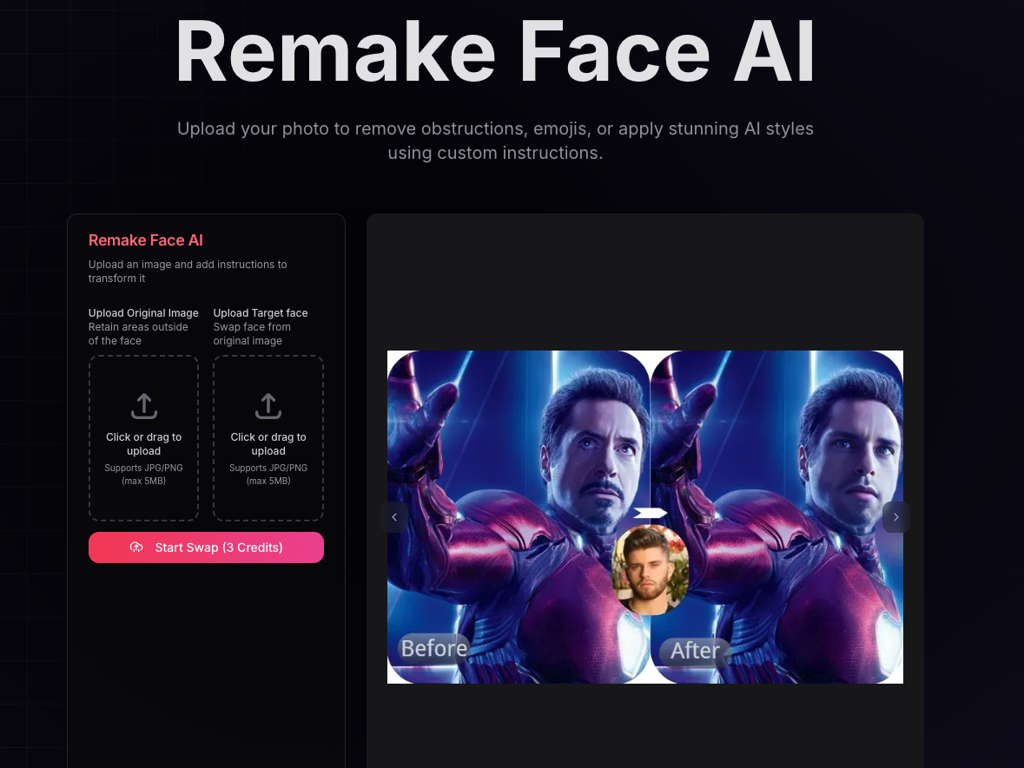This screenshot has height=768, width=1024.
Task: Click the Upload Original Image label
Action: point(143,313)
